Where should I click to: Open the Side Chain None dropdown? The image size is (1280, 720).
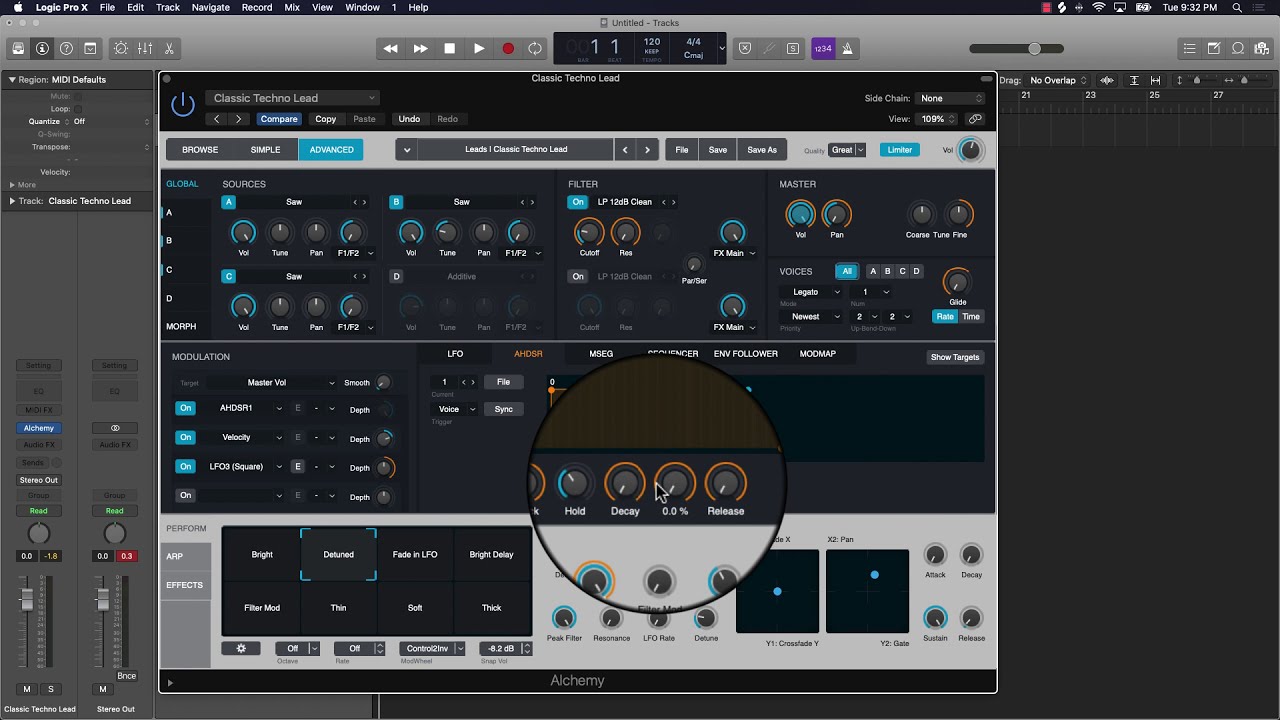coord(951,98)
